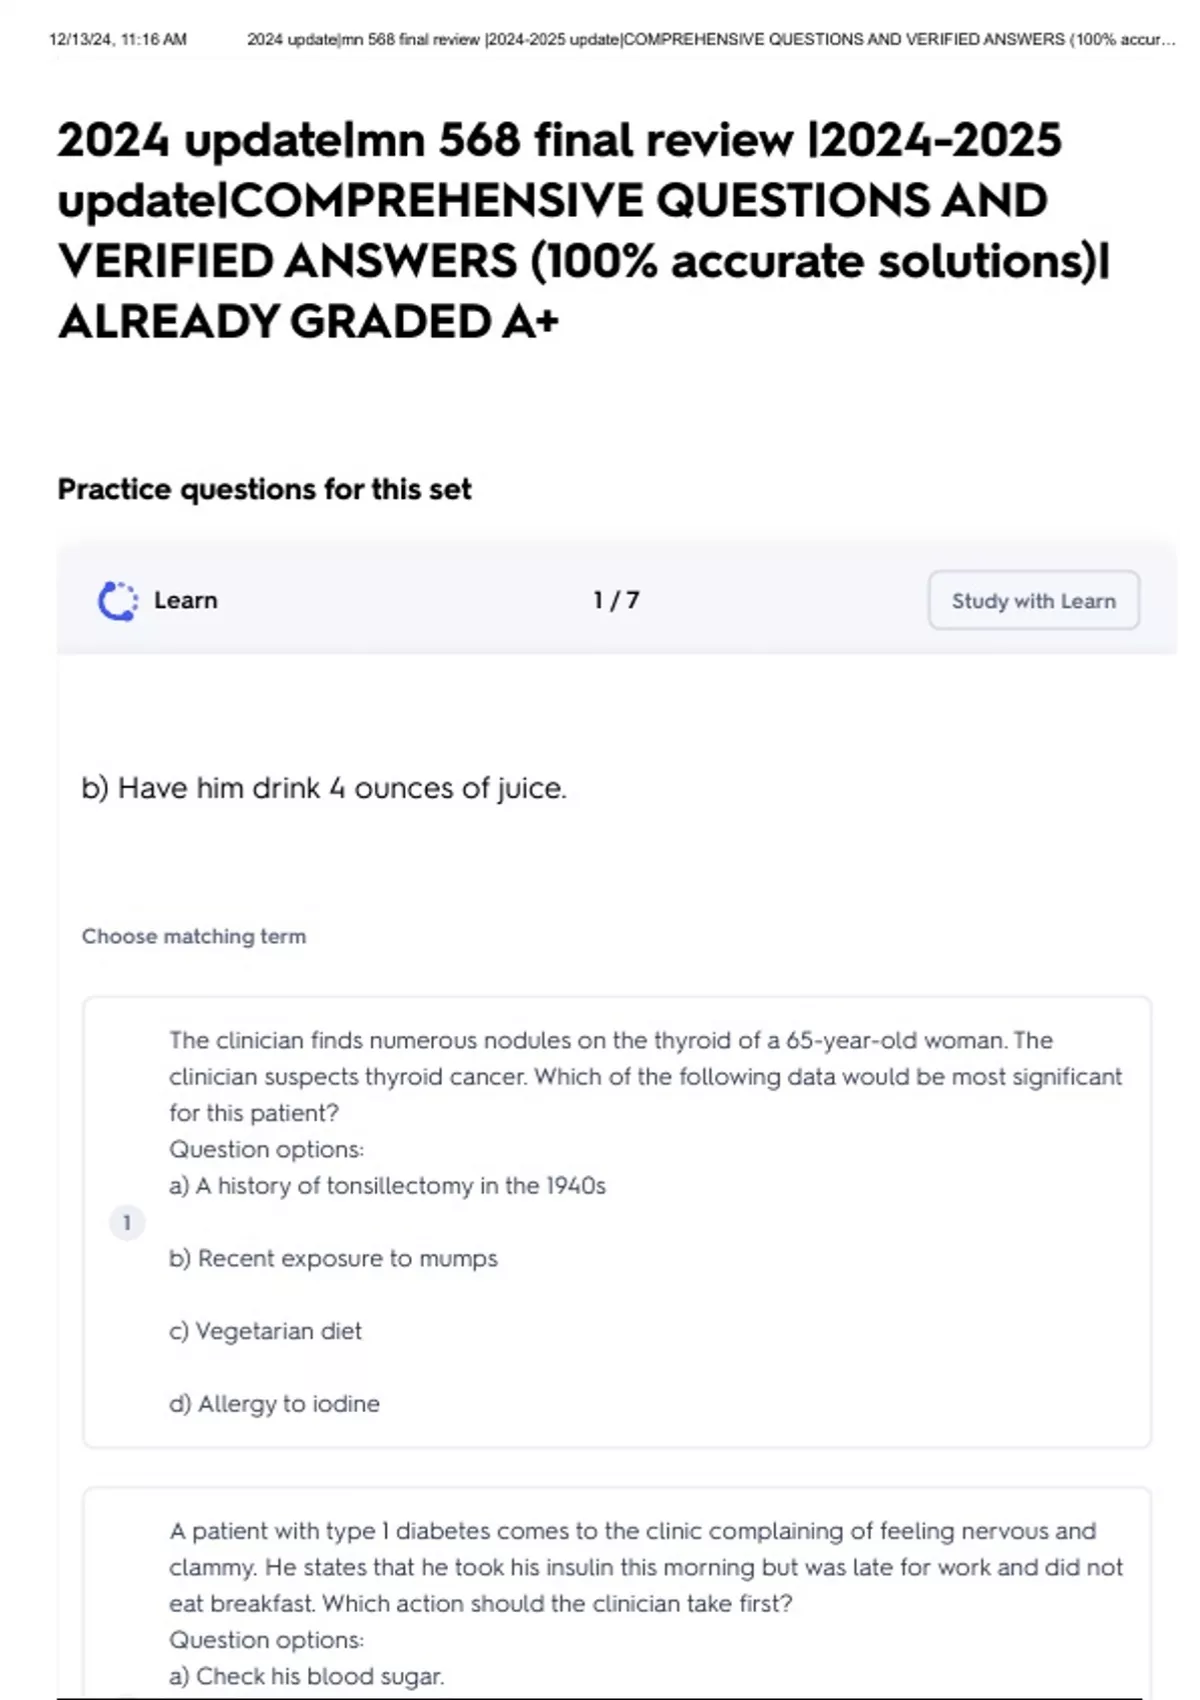Click option 'Vegetarian diet'
Viewport: 1200px width, 1700px height.
[265, 1331]
